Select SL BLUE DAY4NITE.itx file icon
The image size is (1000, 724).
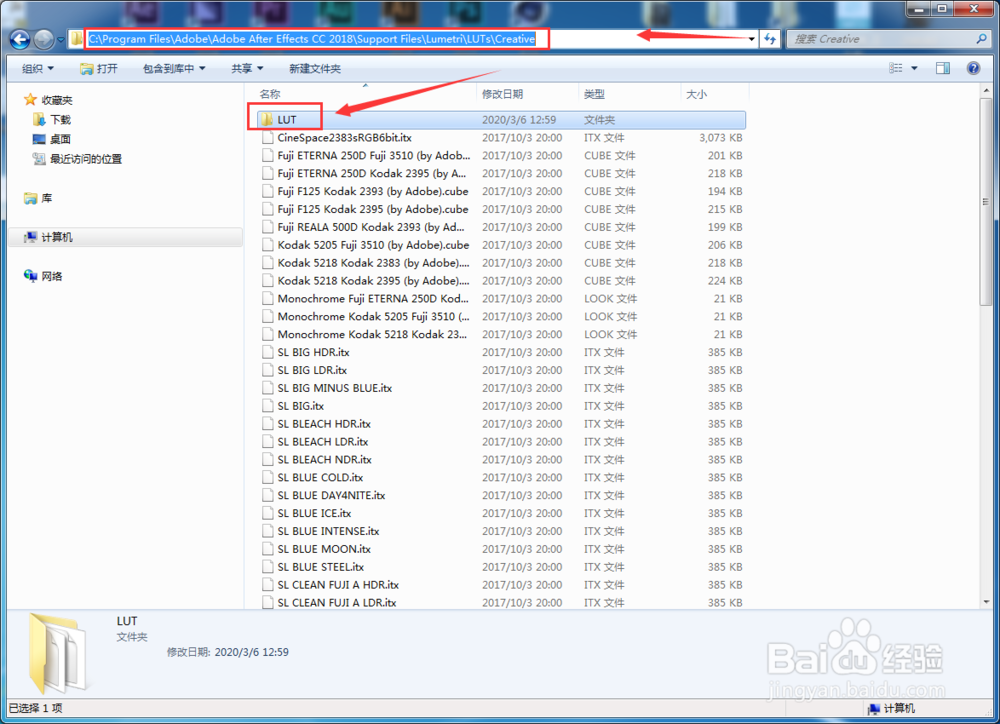(x=268, y=495)
